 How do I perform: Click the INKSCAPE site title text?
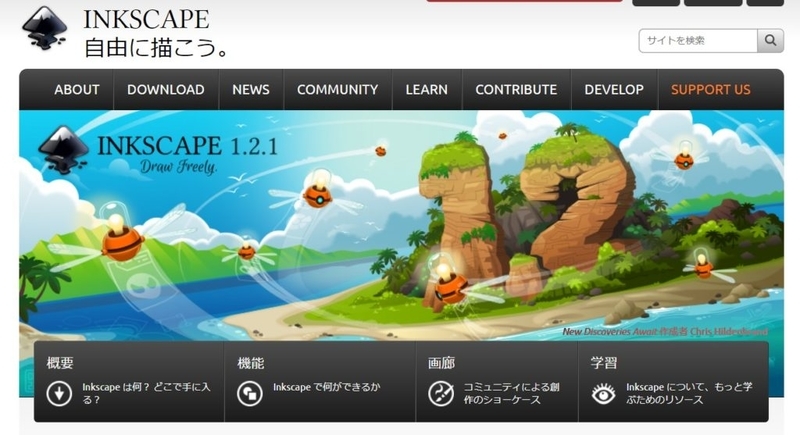point(146,19)
